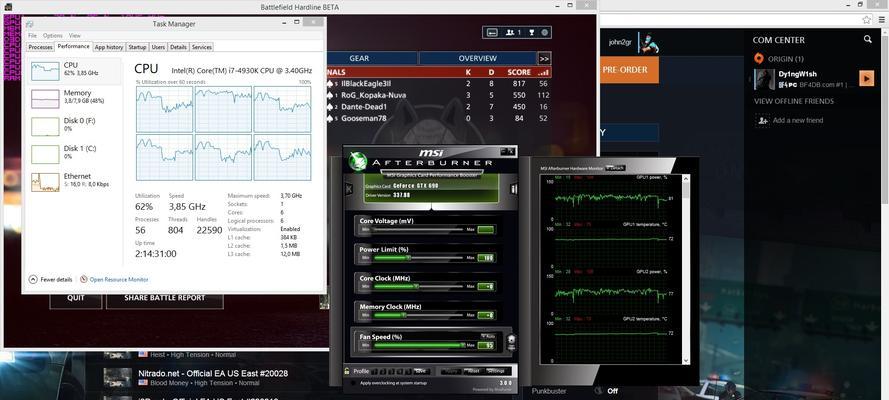The width and height of the screenshot is (889, 400).
Task: Open the browser hamburger menu
Action: pyautogui.click(x=880, y=19)
